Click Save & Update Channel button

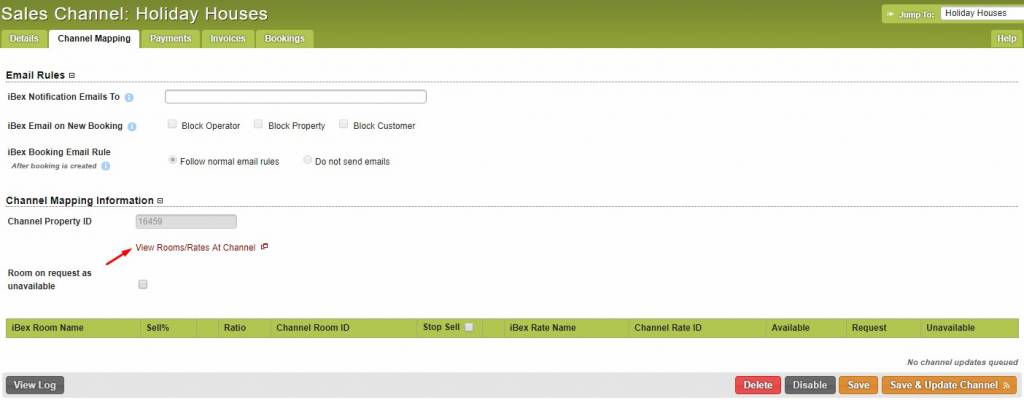950,385
